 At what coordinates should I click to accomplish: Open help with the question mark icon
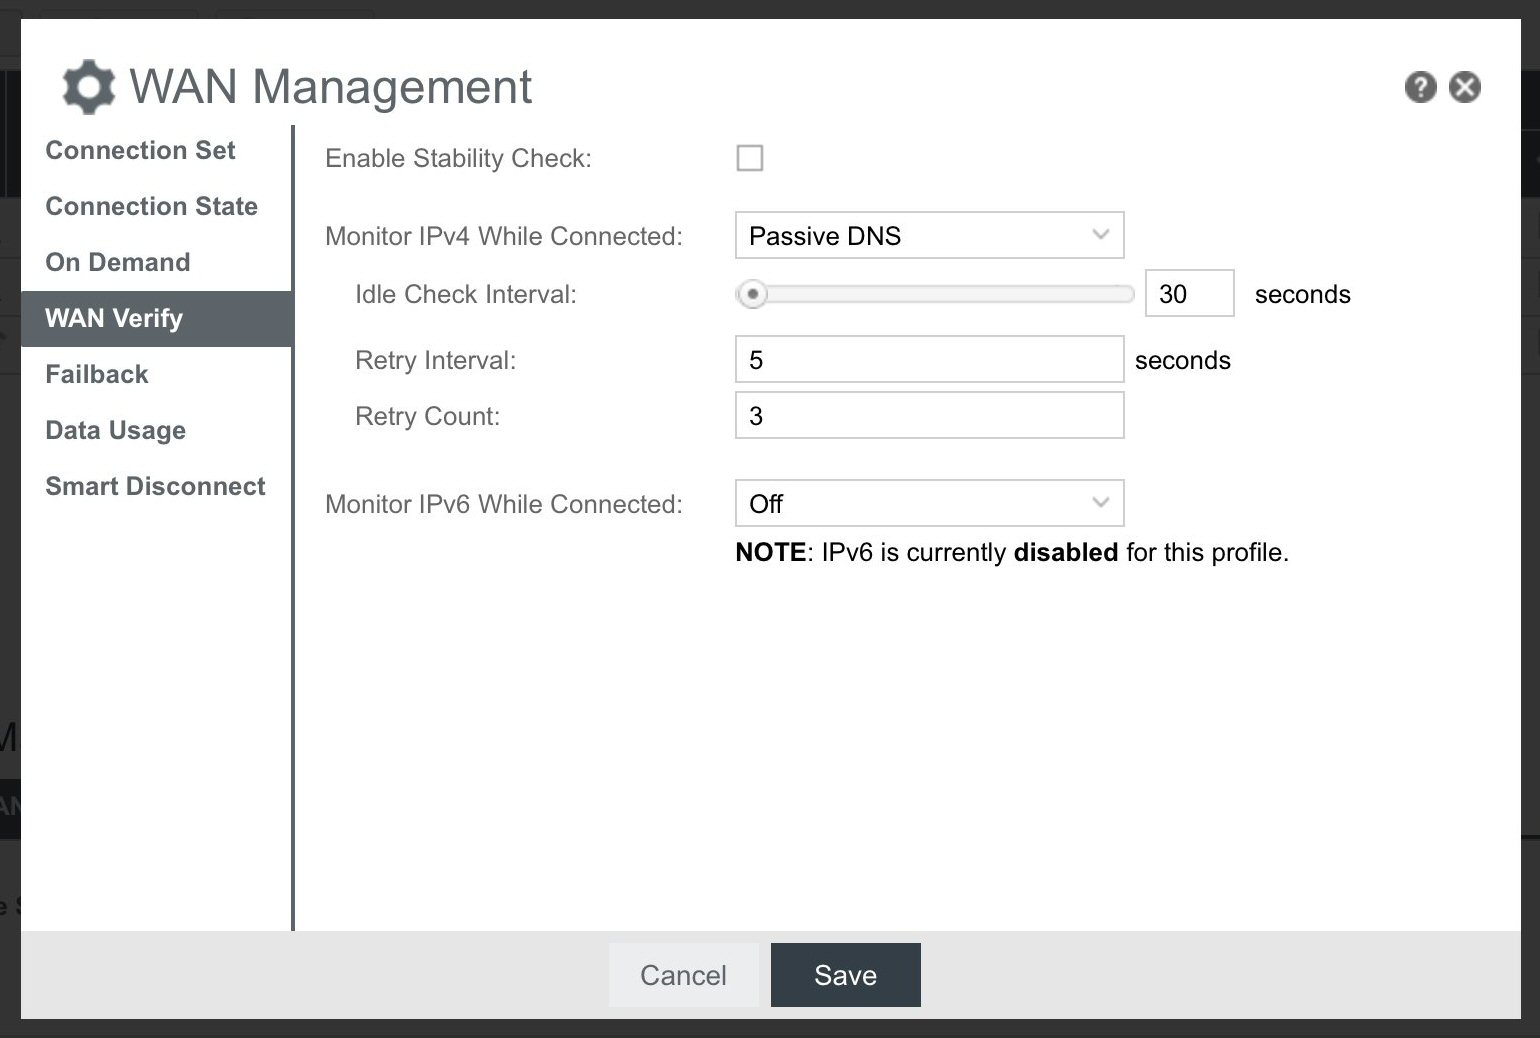pos(1420,87)
